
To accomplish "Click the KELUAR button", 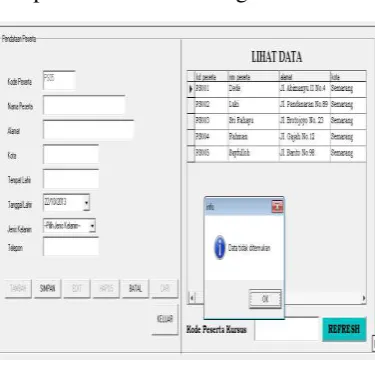I will (x=165, y=319).
